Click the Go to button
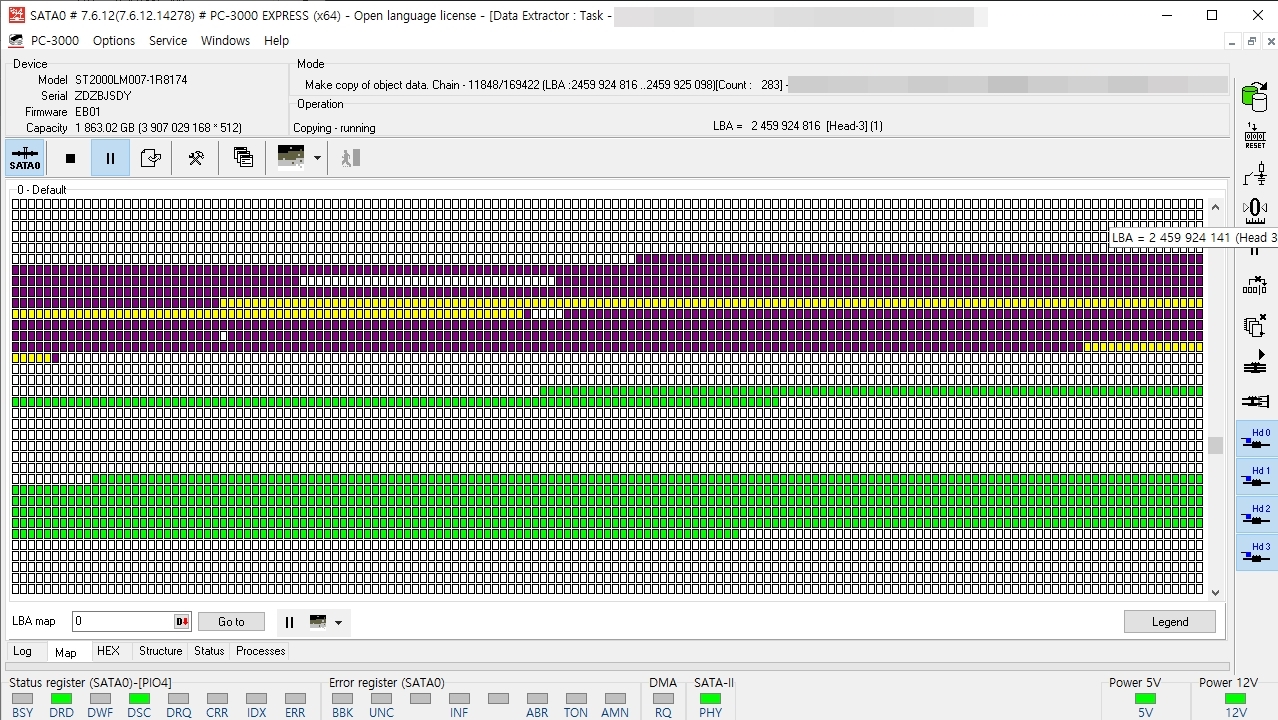1278x720 pixels. click(231, 622)
